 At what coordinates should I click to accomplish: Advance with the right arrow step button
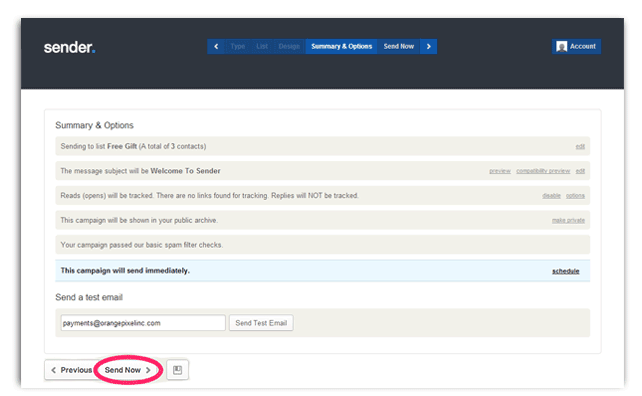[428, 46]
